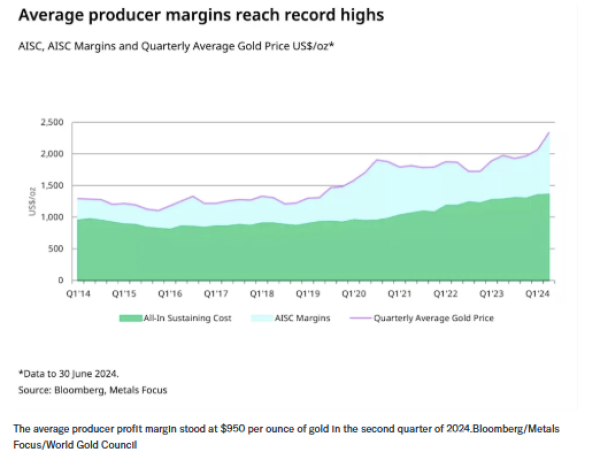Click the Q1'24 x-axis label
The image size is (600, 452).
coord(538,294)
